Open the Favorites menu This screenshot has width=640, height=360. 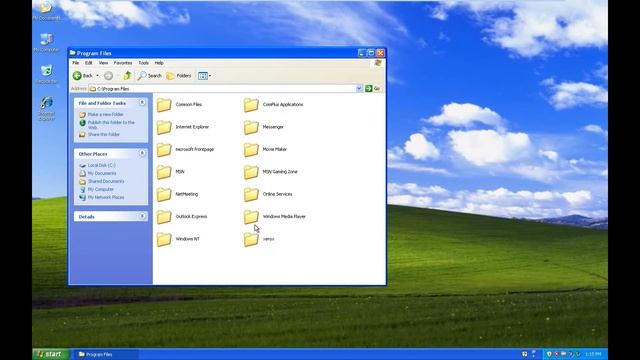pyautogui.click(x=123, y=63)
